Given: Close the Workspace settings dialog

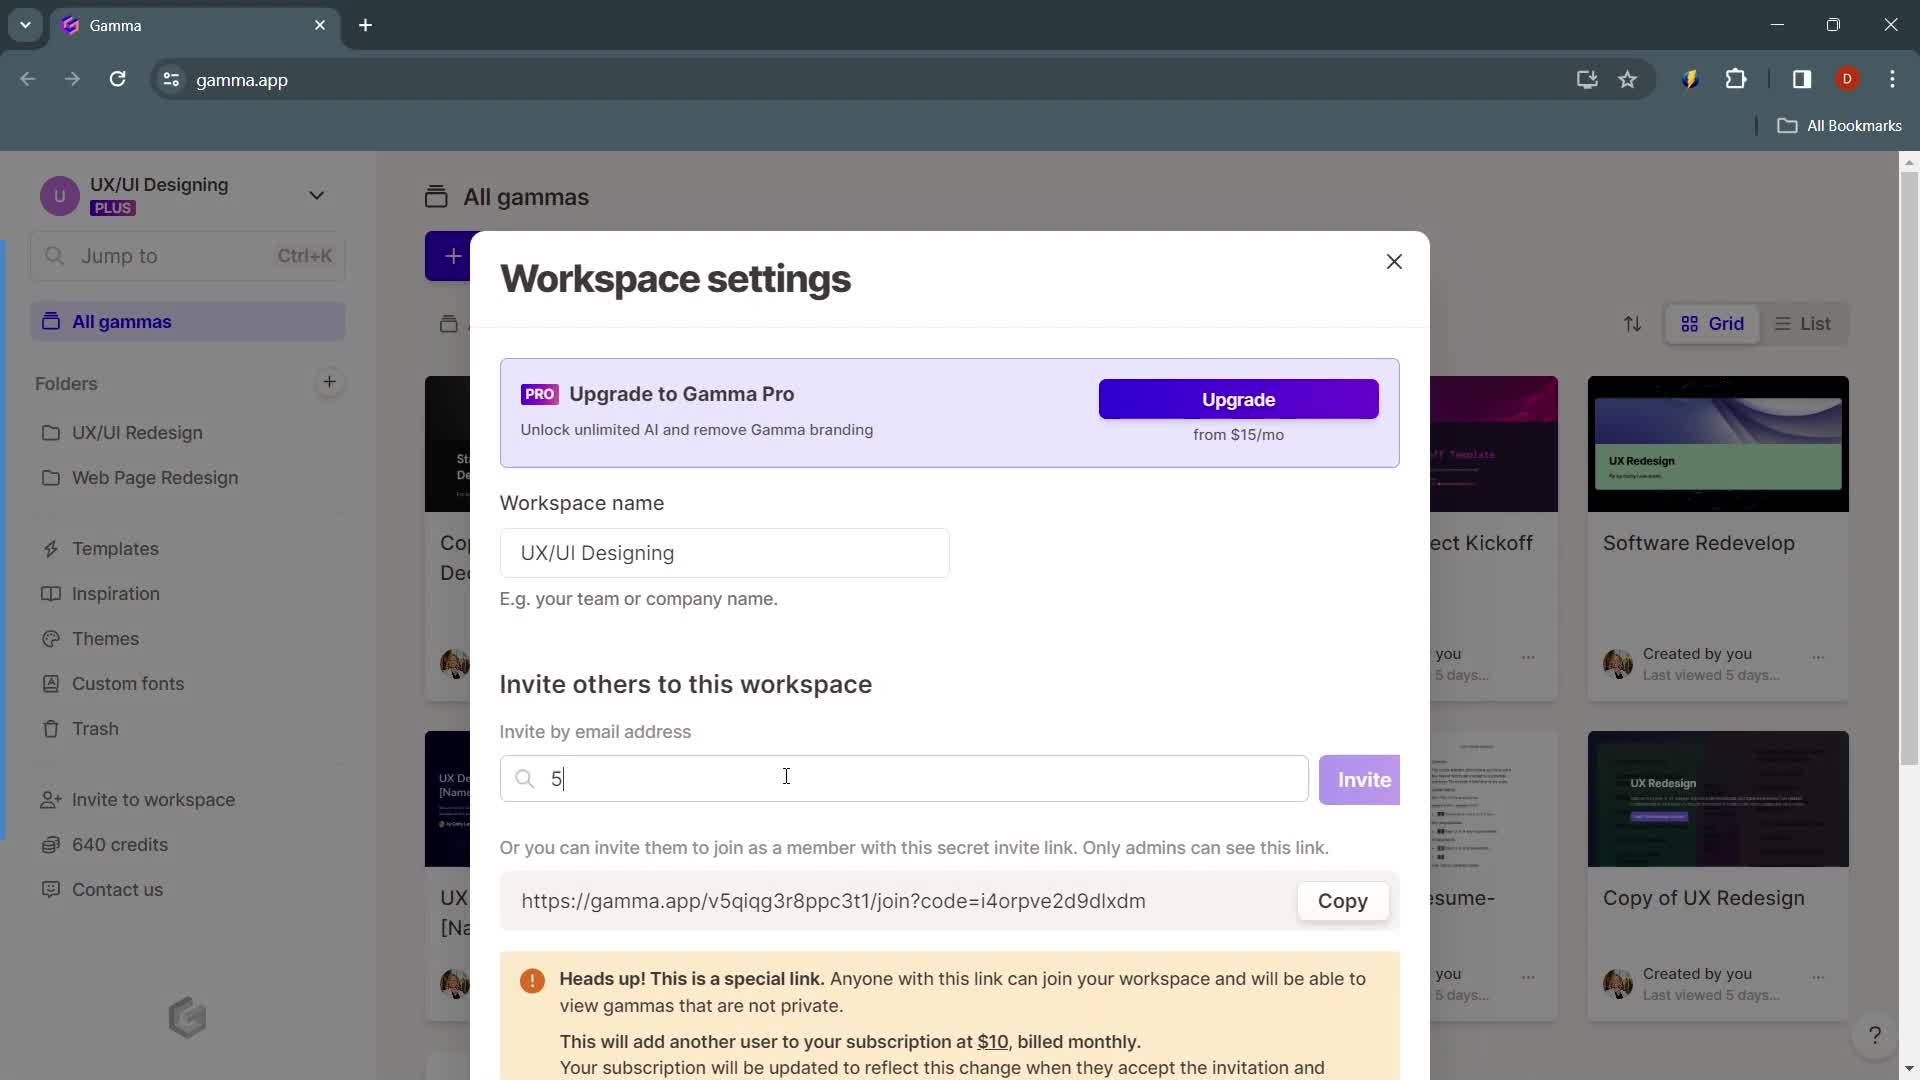Looking at the screenshot, I should [x=1394, y=261].
